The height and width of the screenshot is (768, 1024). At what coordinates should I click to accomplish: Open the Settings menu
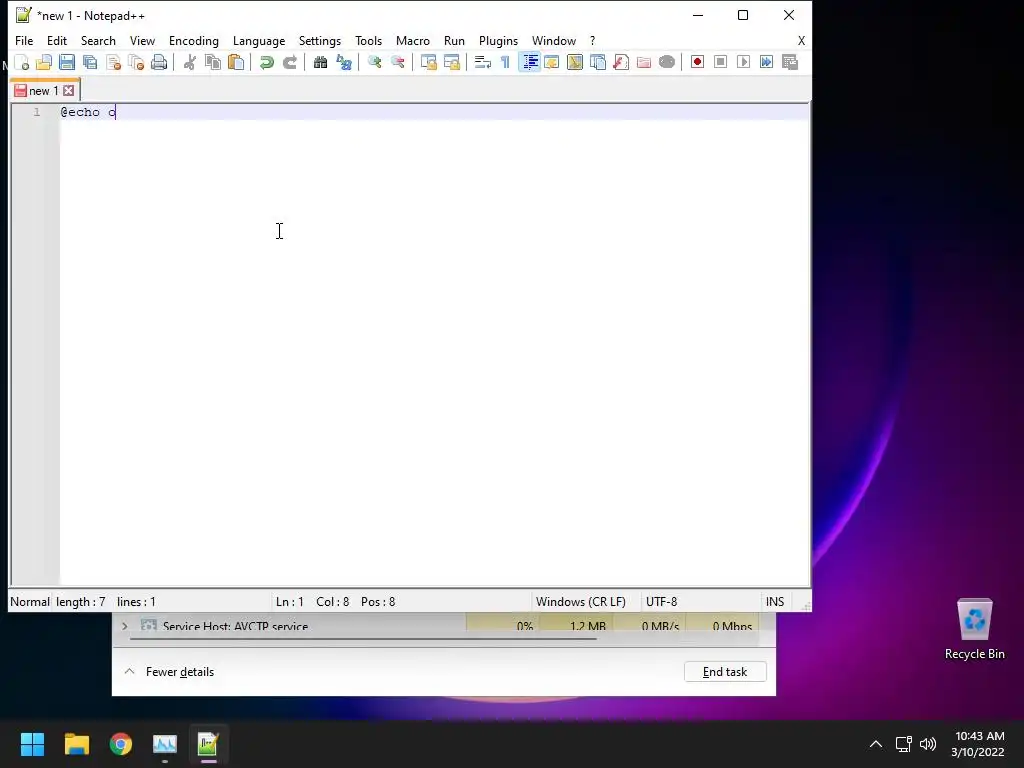point(320,40)
